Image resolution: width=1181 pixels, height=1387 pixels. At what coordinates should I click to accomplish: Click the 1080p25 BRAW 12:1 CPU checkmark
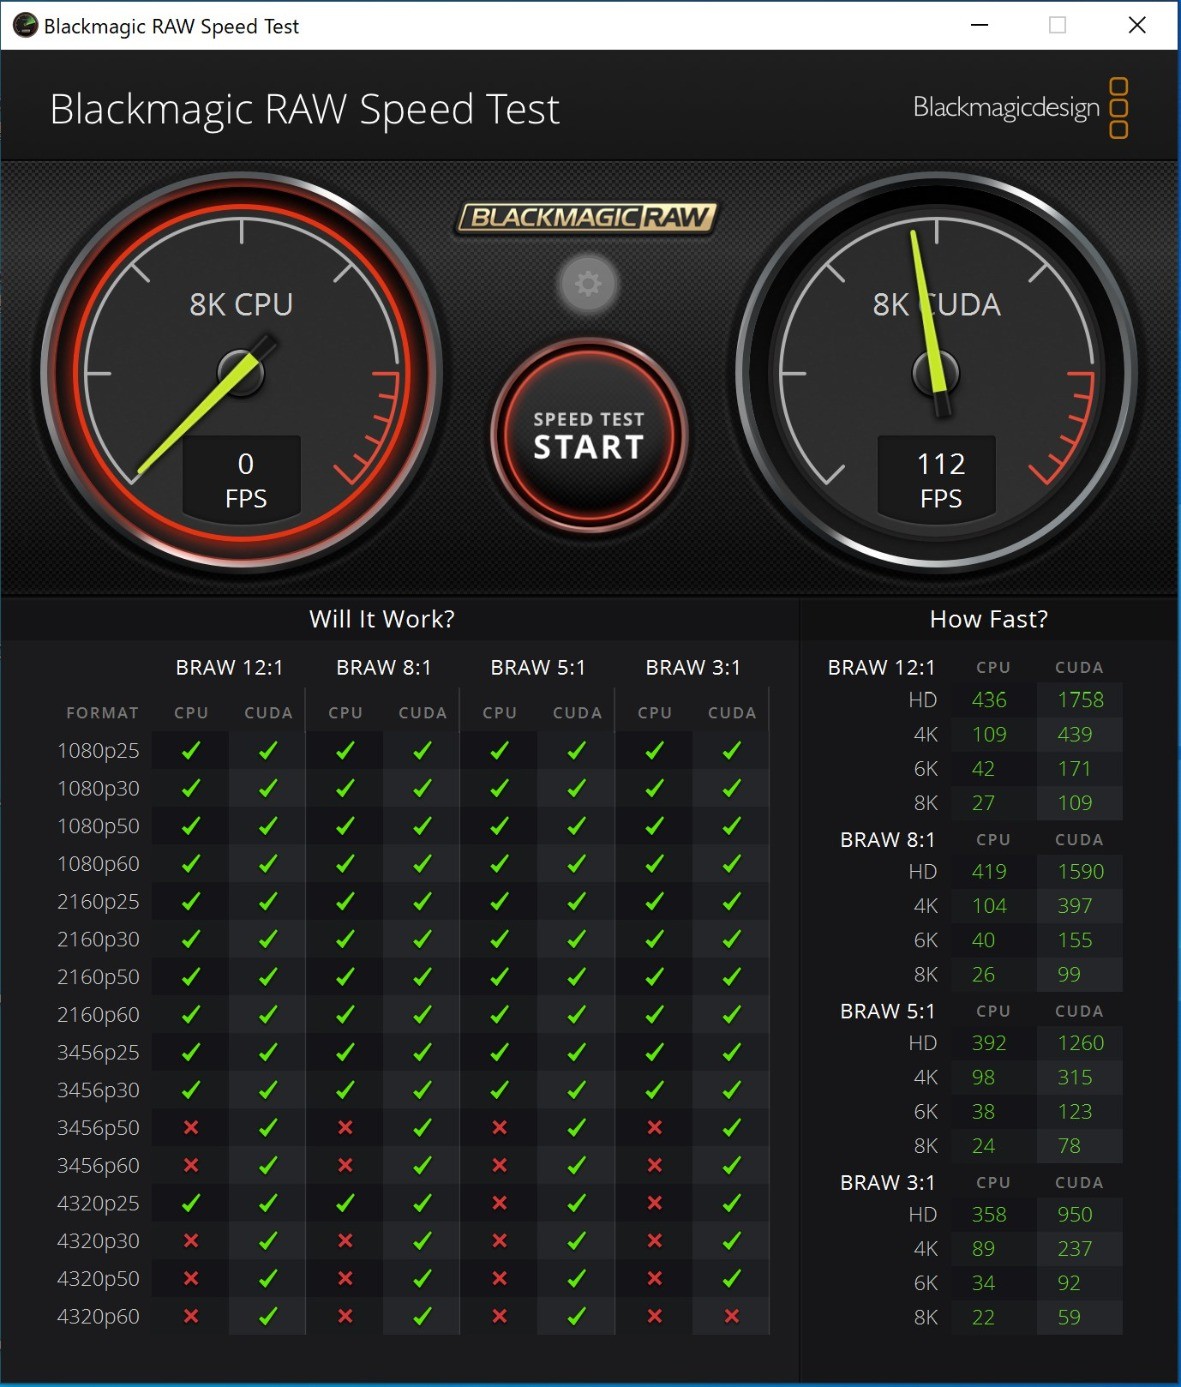tap(191, 751)
